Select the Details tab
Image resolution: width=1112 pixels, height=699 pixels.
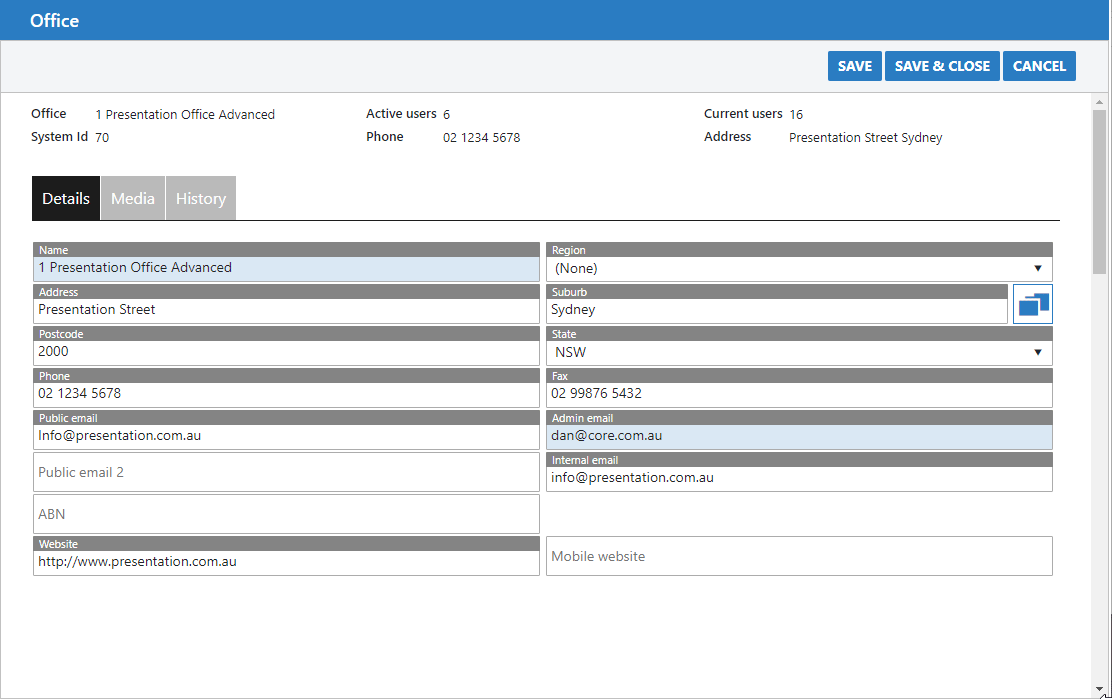[x=66, y=198]
